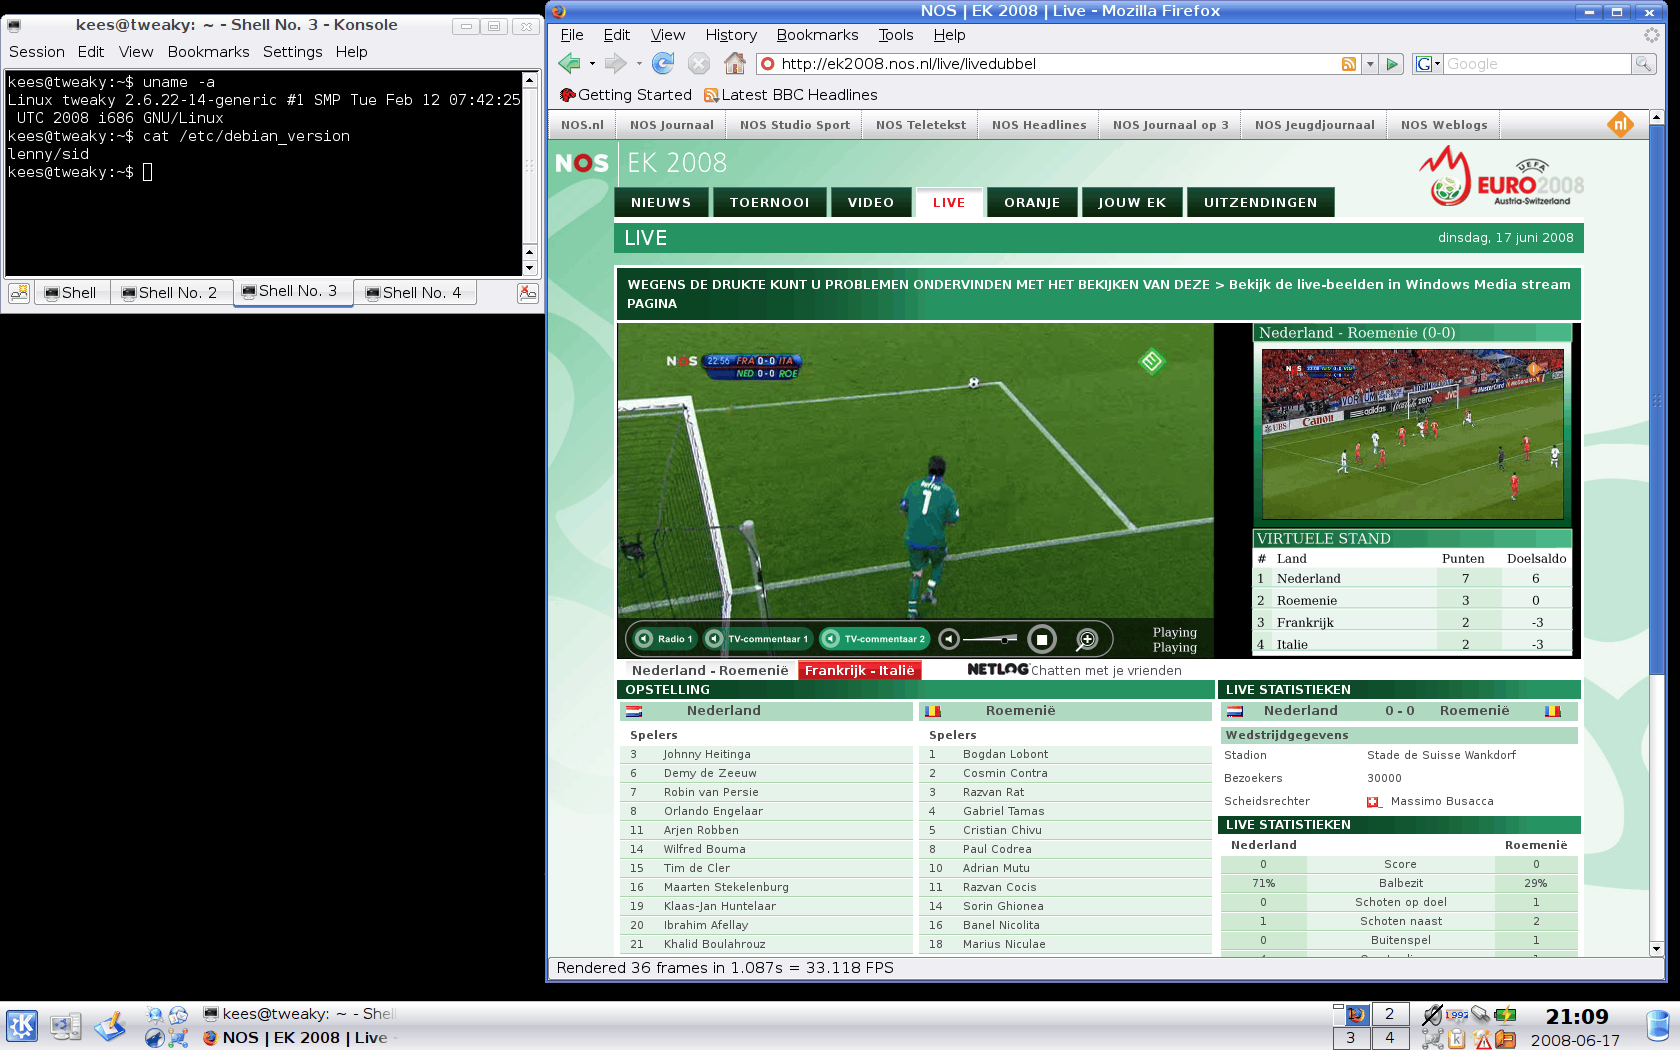The image size is (1680, 1050).
Task: Adjust the video player volume slider
Action: (x=990, y=639)
